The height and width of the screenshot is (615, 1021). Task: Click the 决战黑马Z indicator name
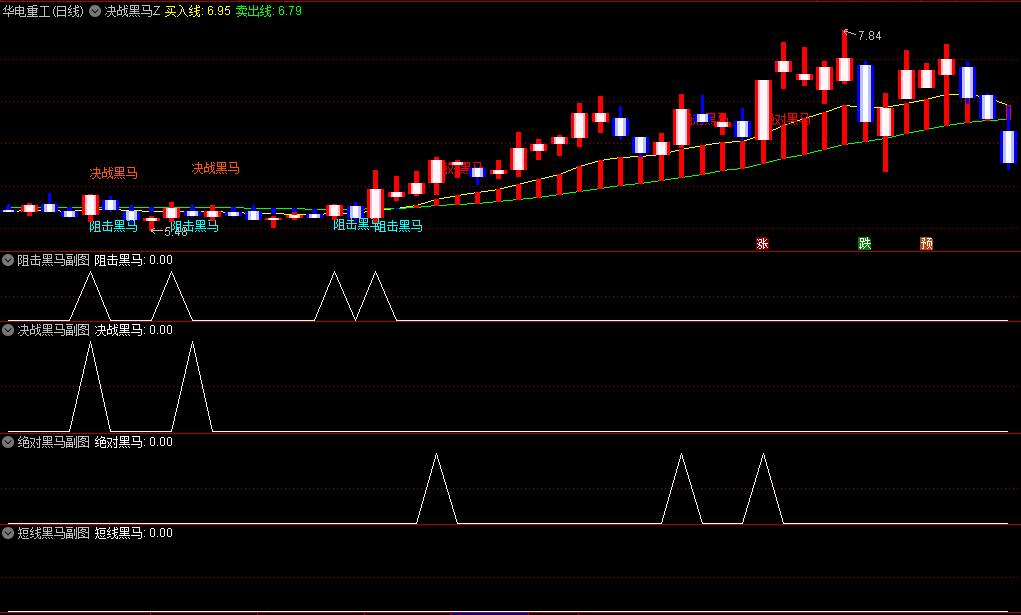pos(132,11)
